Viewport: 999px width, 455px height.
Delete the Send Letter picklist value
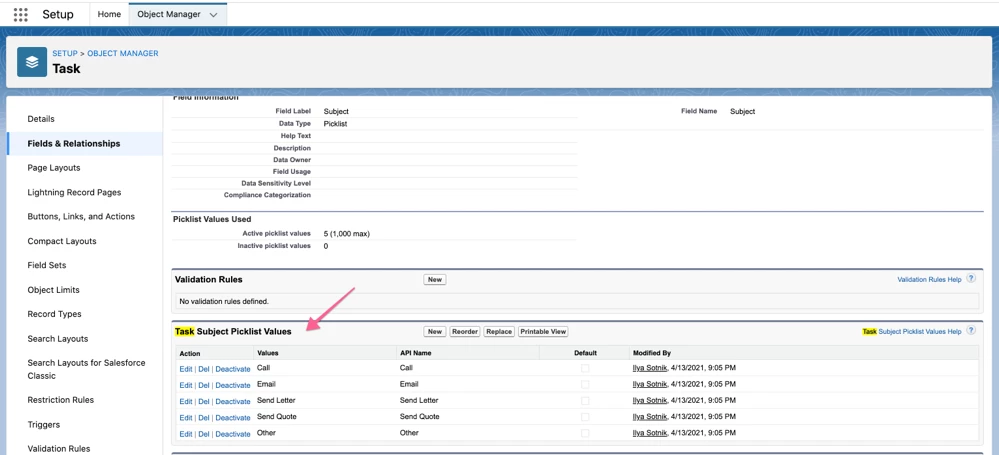pyautogui.click(x=204, y=401)
